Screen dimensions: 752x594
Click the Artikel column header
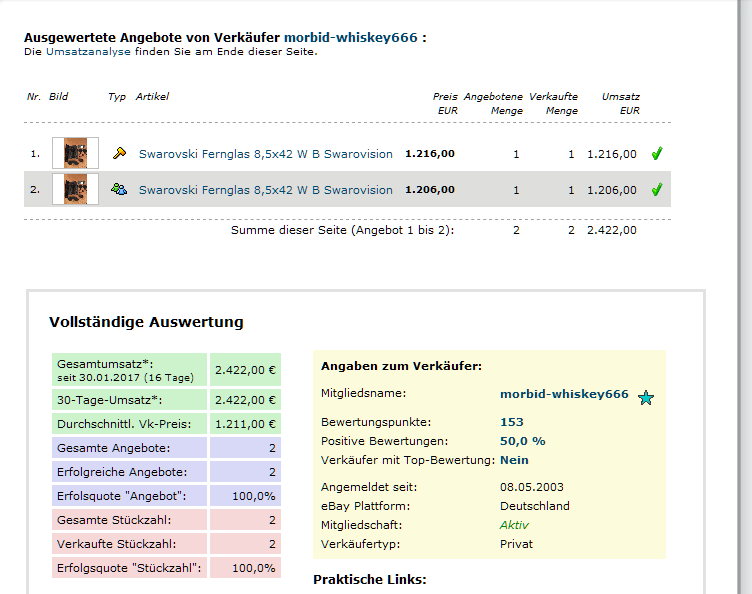click(x=152, y=96)
